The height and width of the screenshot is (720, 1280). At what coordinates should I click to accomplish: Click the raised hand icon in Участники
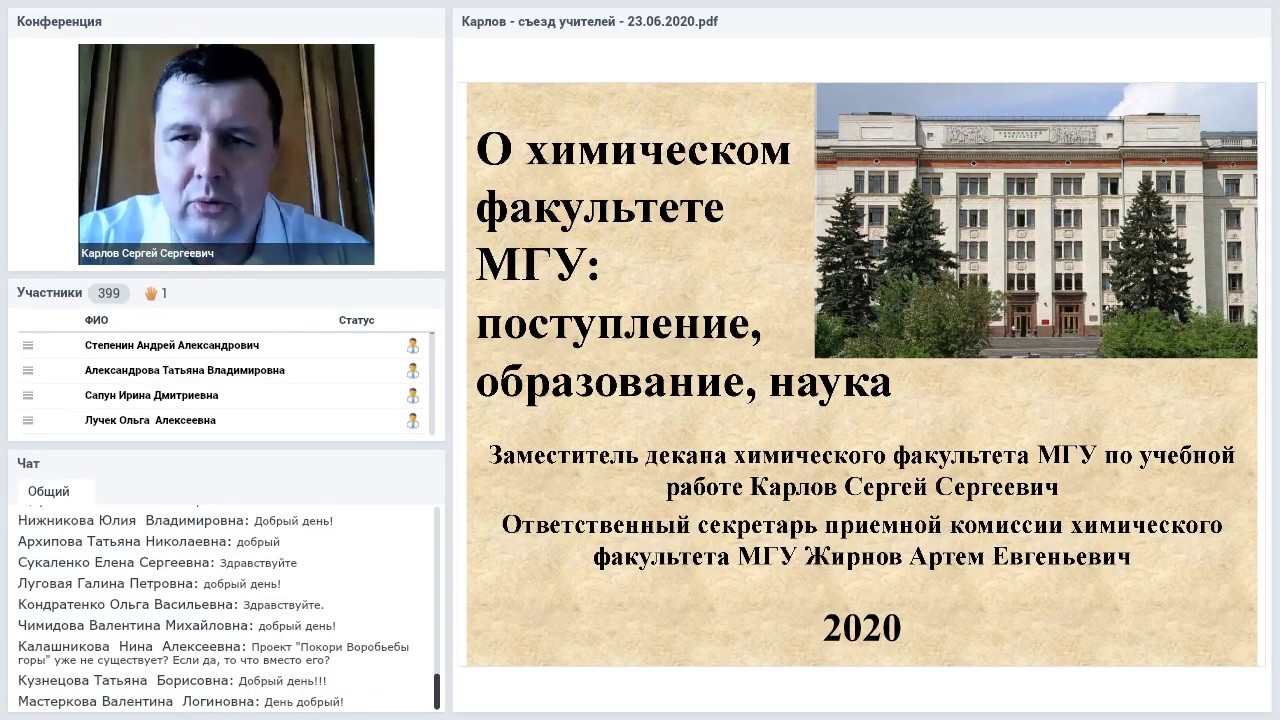[x=151, y=293]
